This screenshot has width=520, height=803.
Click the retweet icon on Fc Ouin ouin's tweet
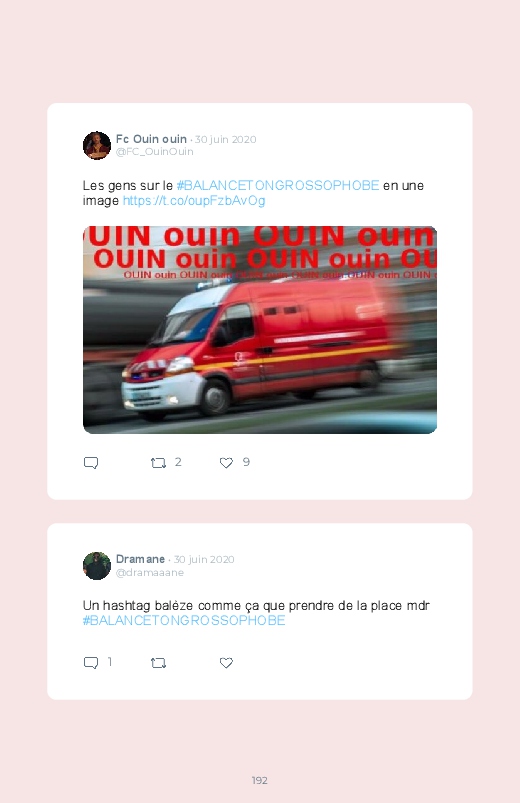(x=158, y=463)
